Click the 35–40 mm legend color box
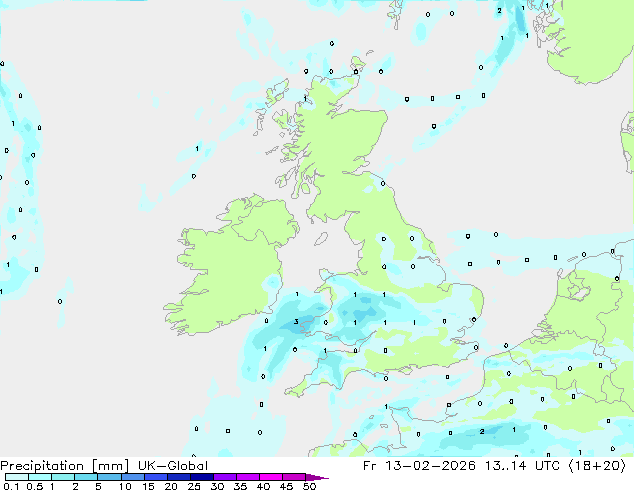This screenshot has width=634, height=490. (x=247, y=477)
